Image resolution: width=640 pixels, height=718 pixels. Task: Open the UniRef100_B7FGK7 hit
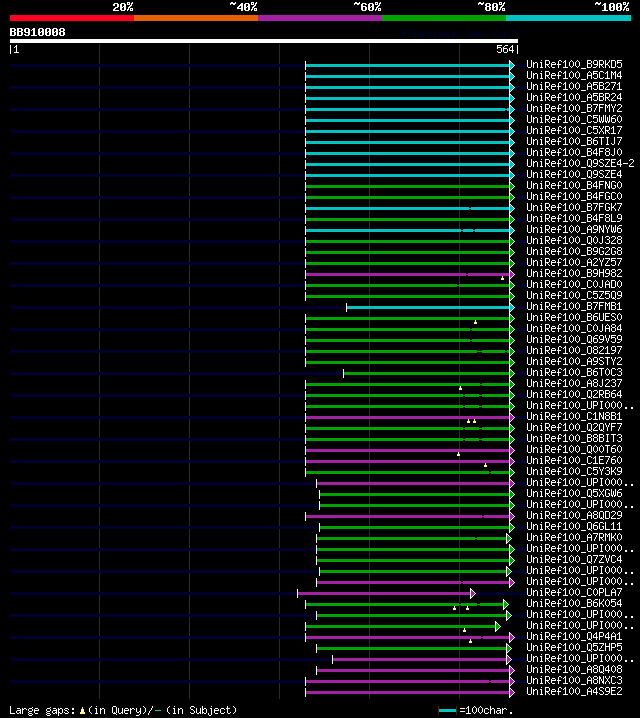coord(574,207)
